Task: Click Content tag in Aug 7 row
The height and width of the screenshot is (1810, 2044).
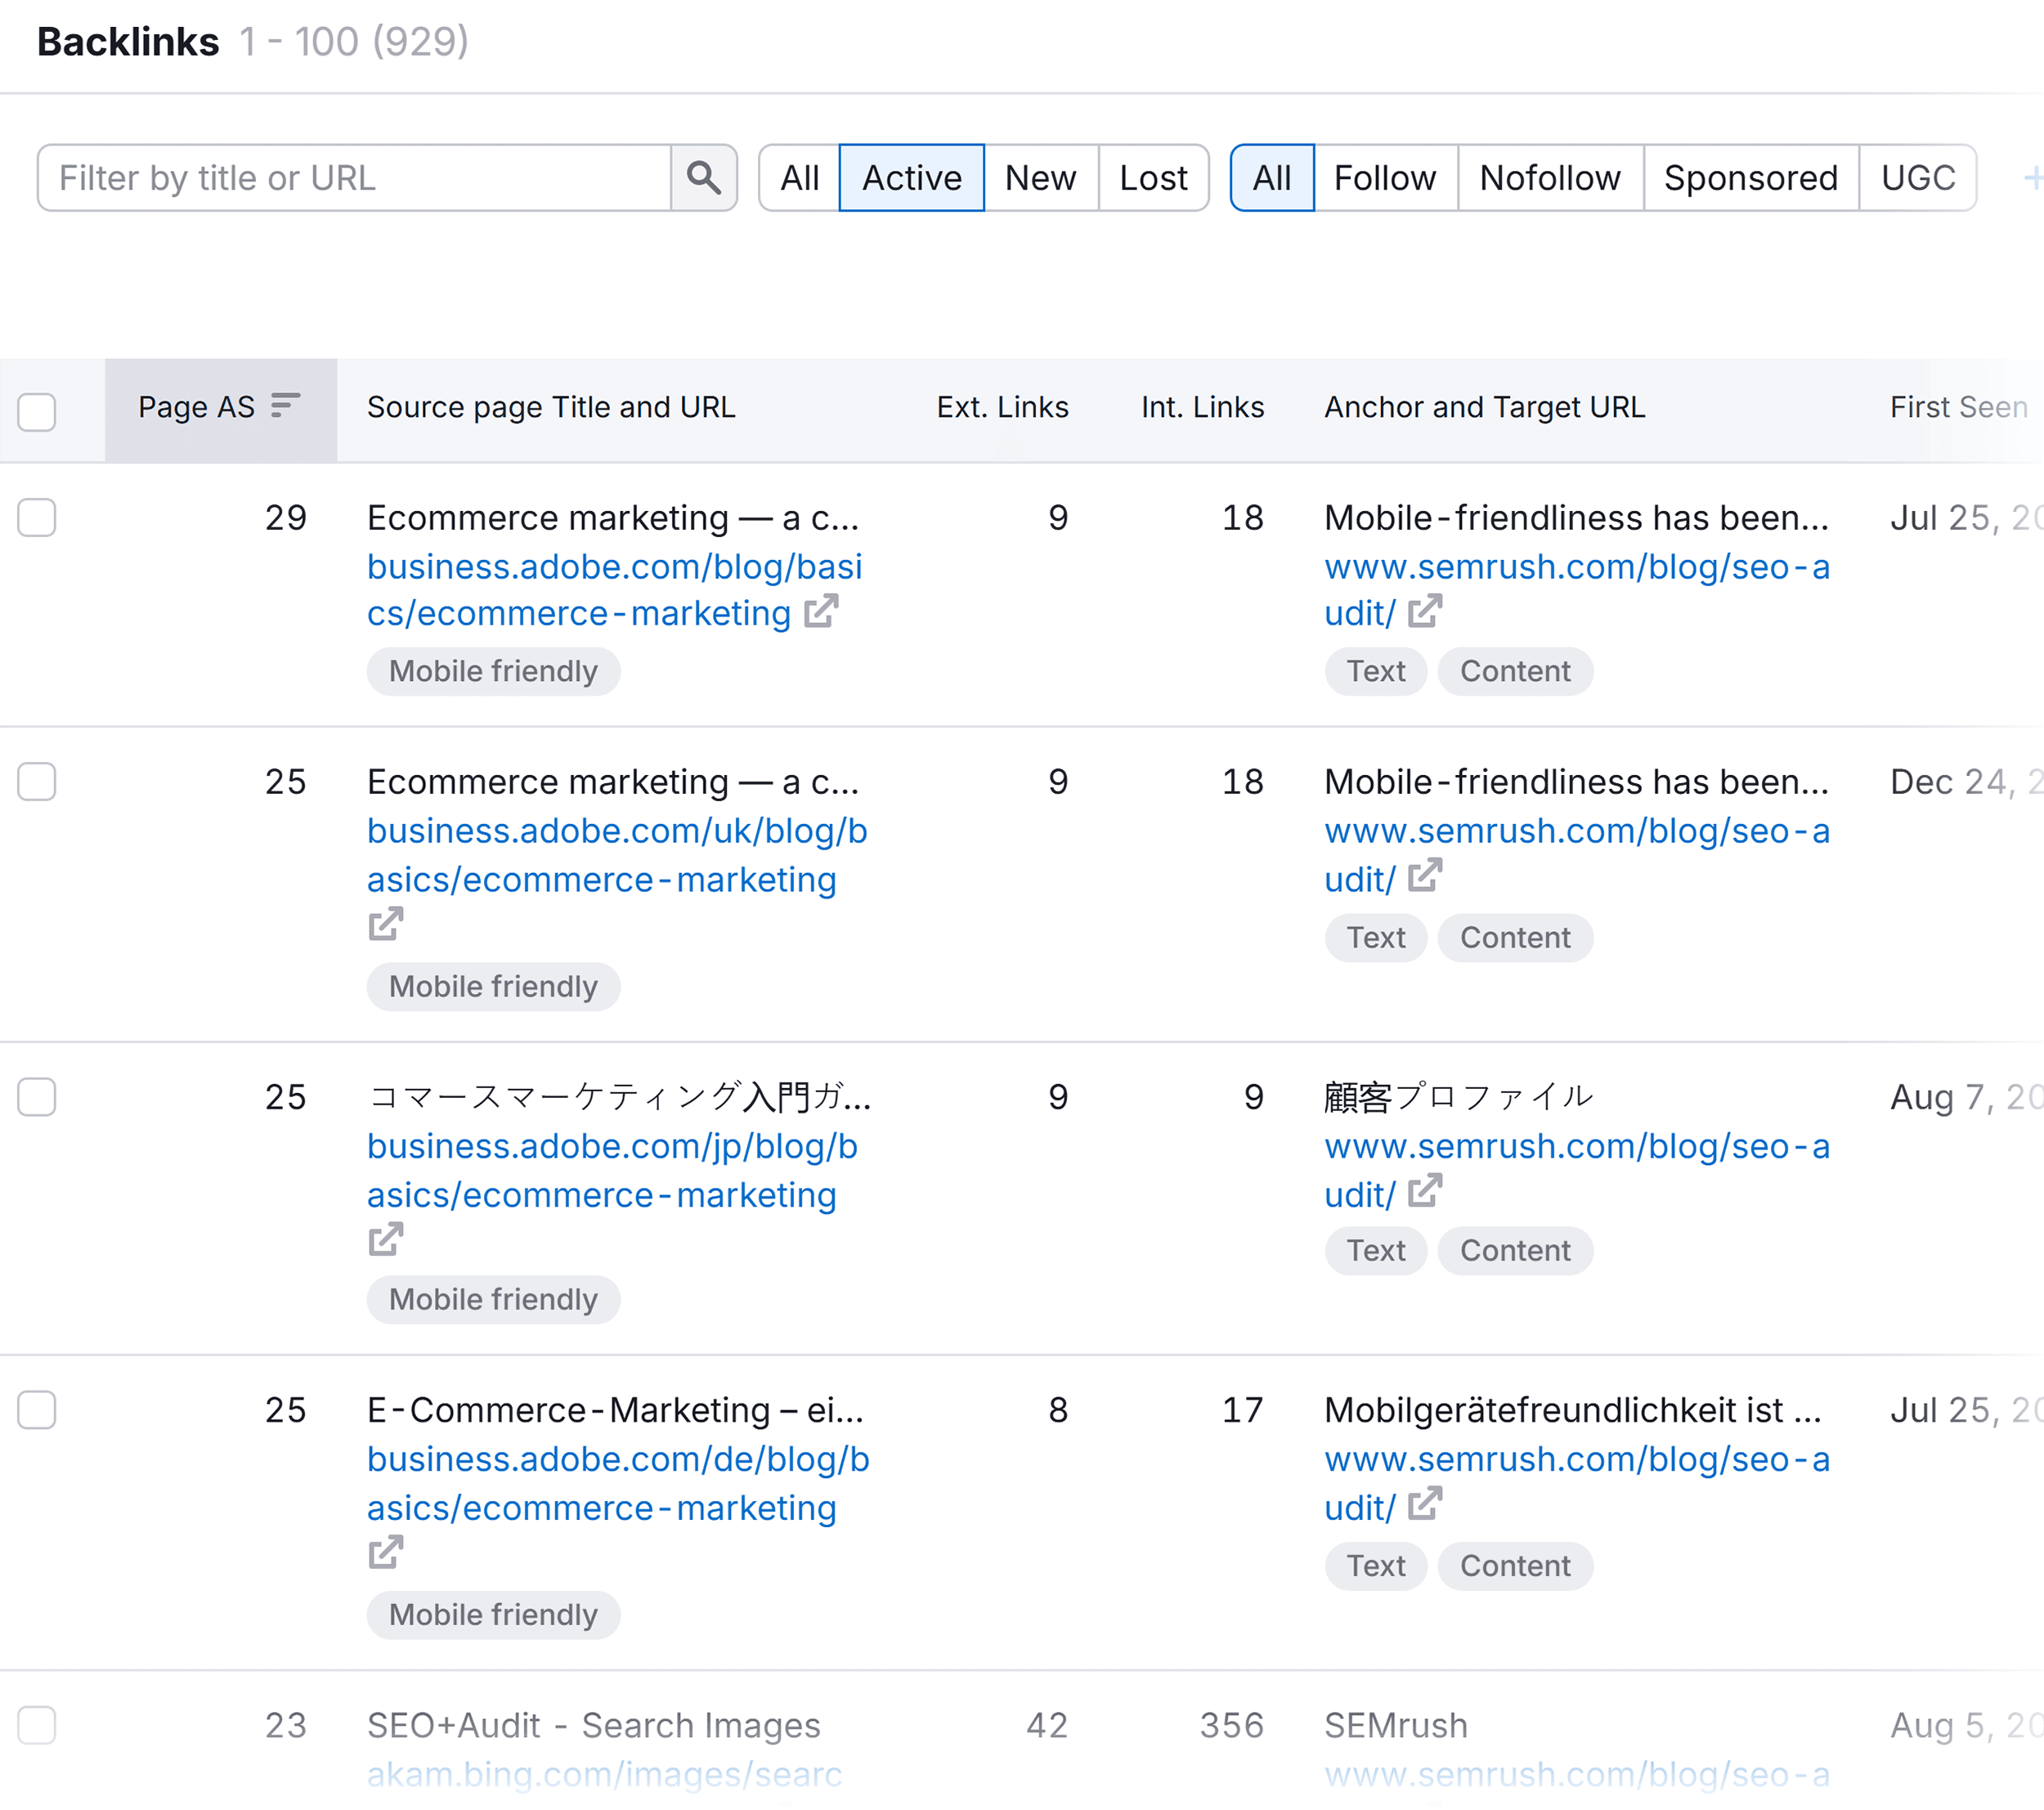Action: click(x=1515, y=1250)
